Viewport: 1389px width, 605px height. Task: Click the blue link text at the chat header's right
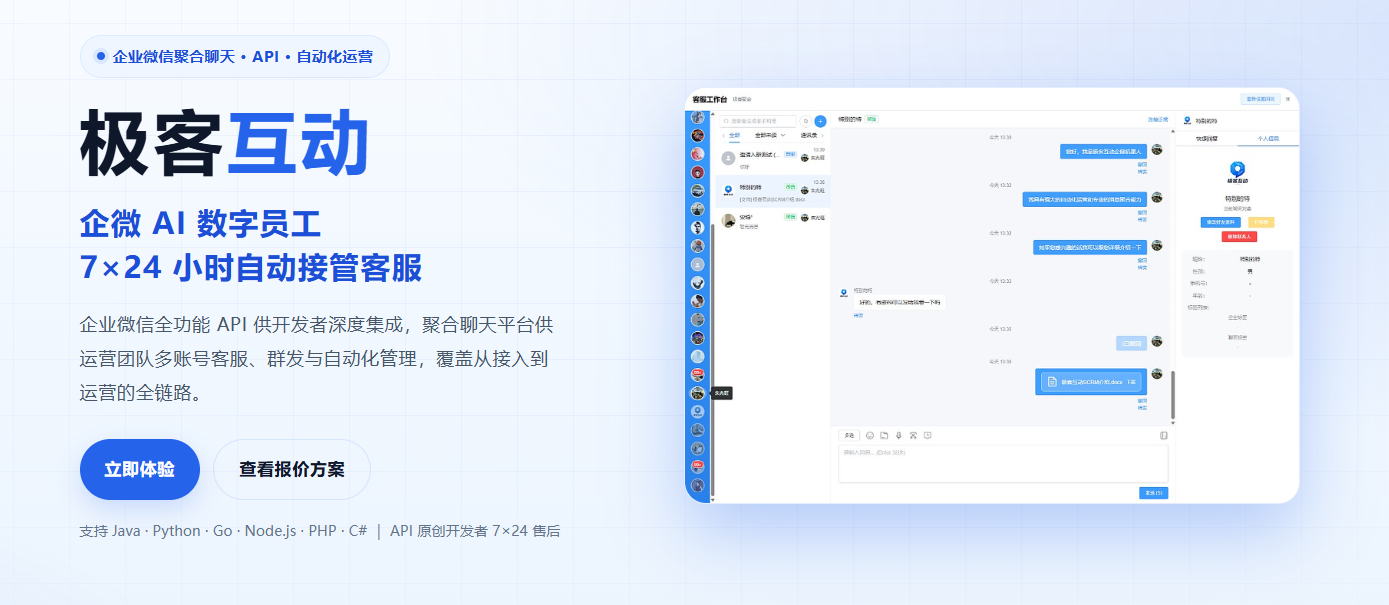pyautogui.click(x=1157, y=119)
